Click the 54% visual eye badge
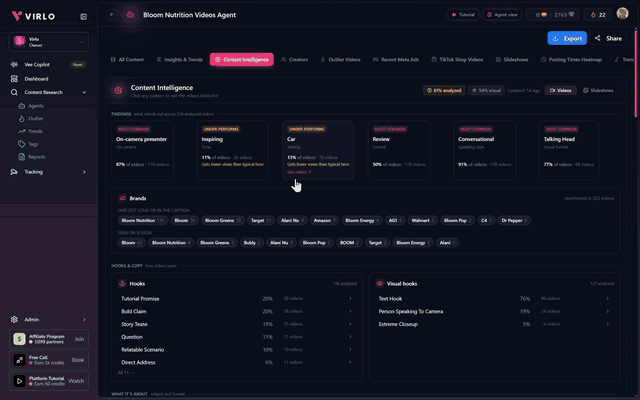Screen dimensions: 640x400 [486, 91]
